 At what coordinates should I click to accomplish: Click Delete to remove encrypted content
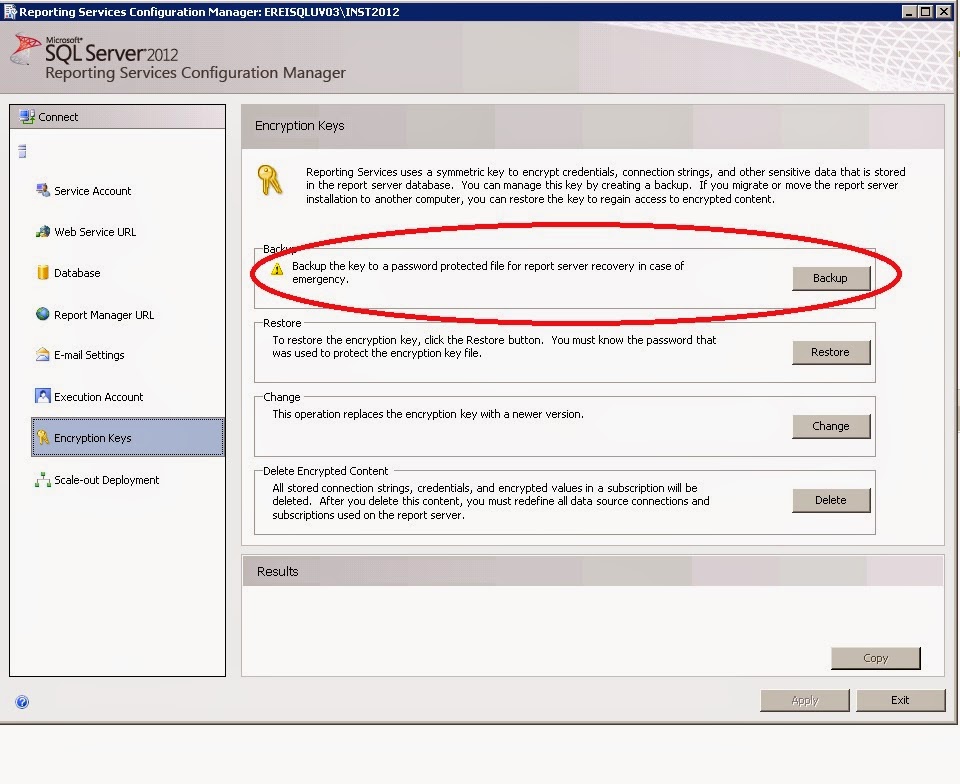tap(831, 500)
